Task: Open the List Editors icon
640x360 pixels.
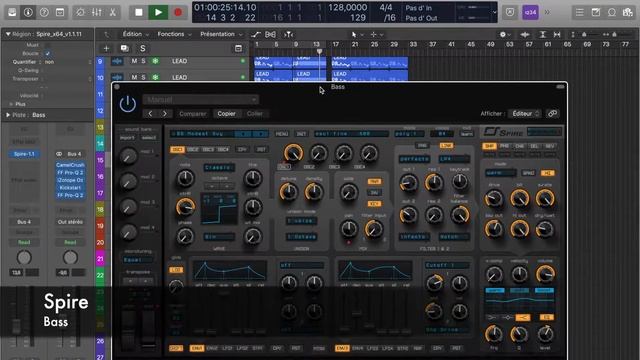Action: click(x=580, y=12)
